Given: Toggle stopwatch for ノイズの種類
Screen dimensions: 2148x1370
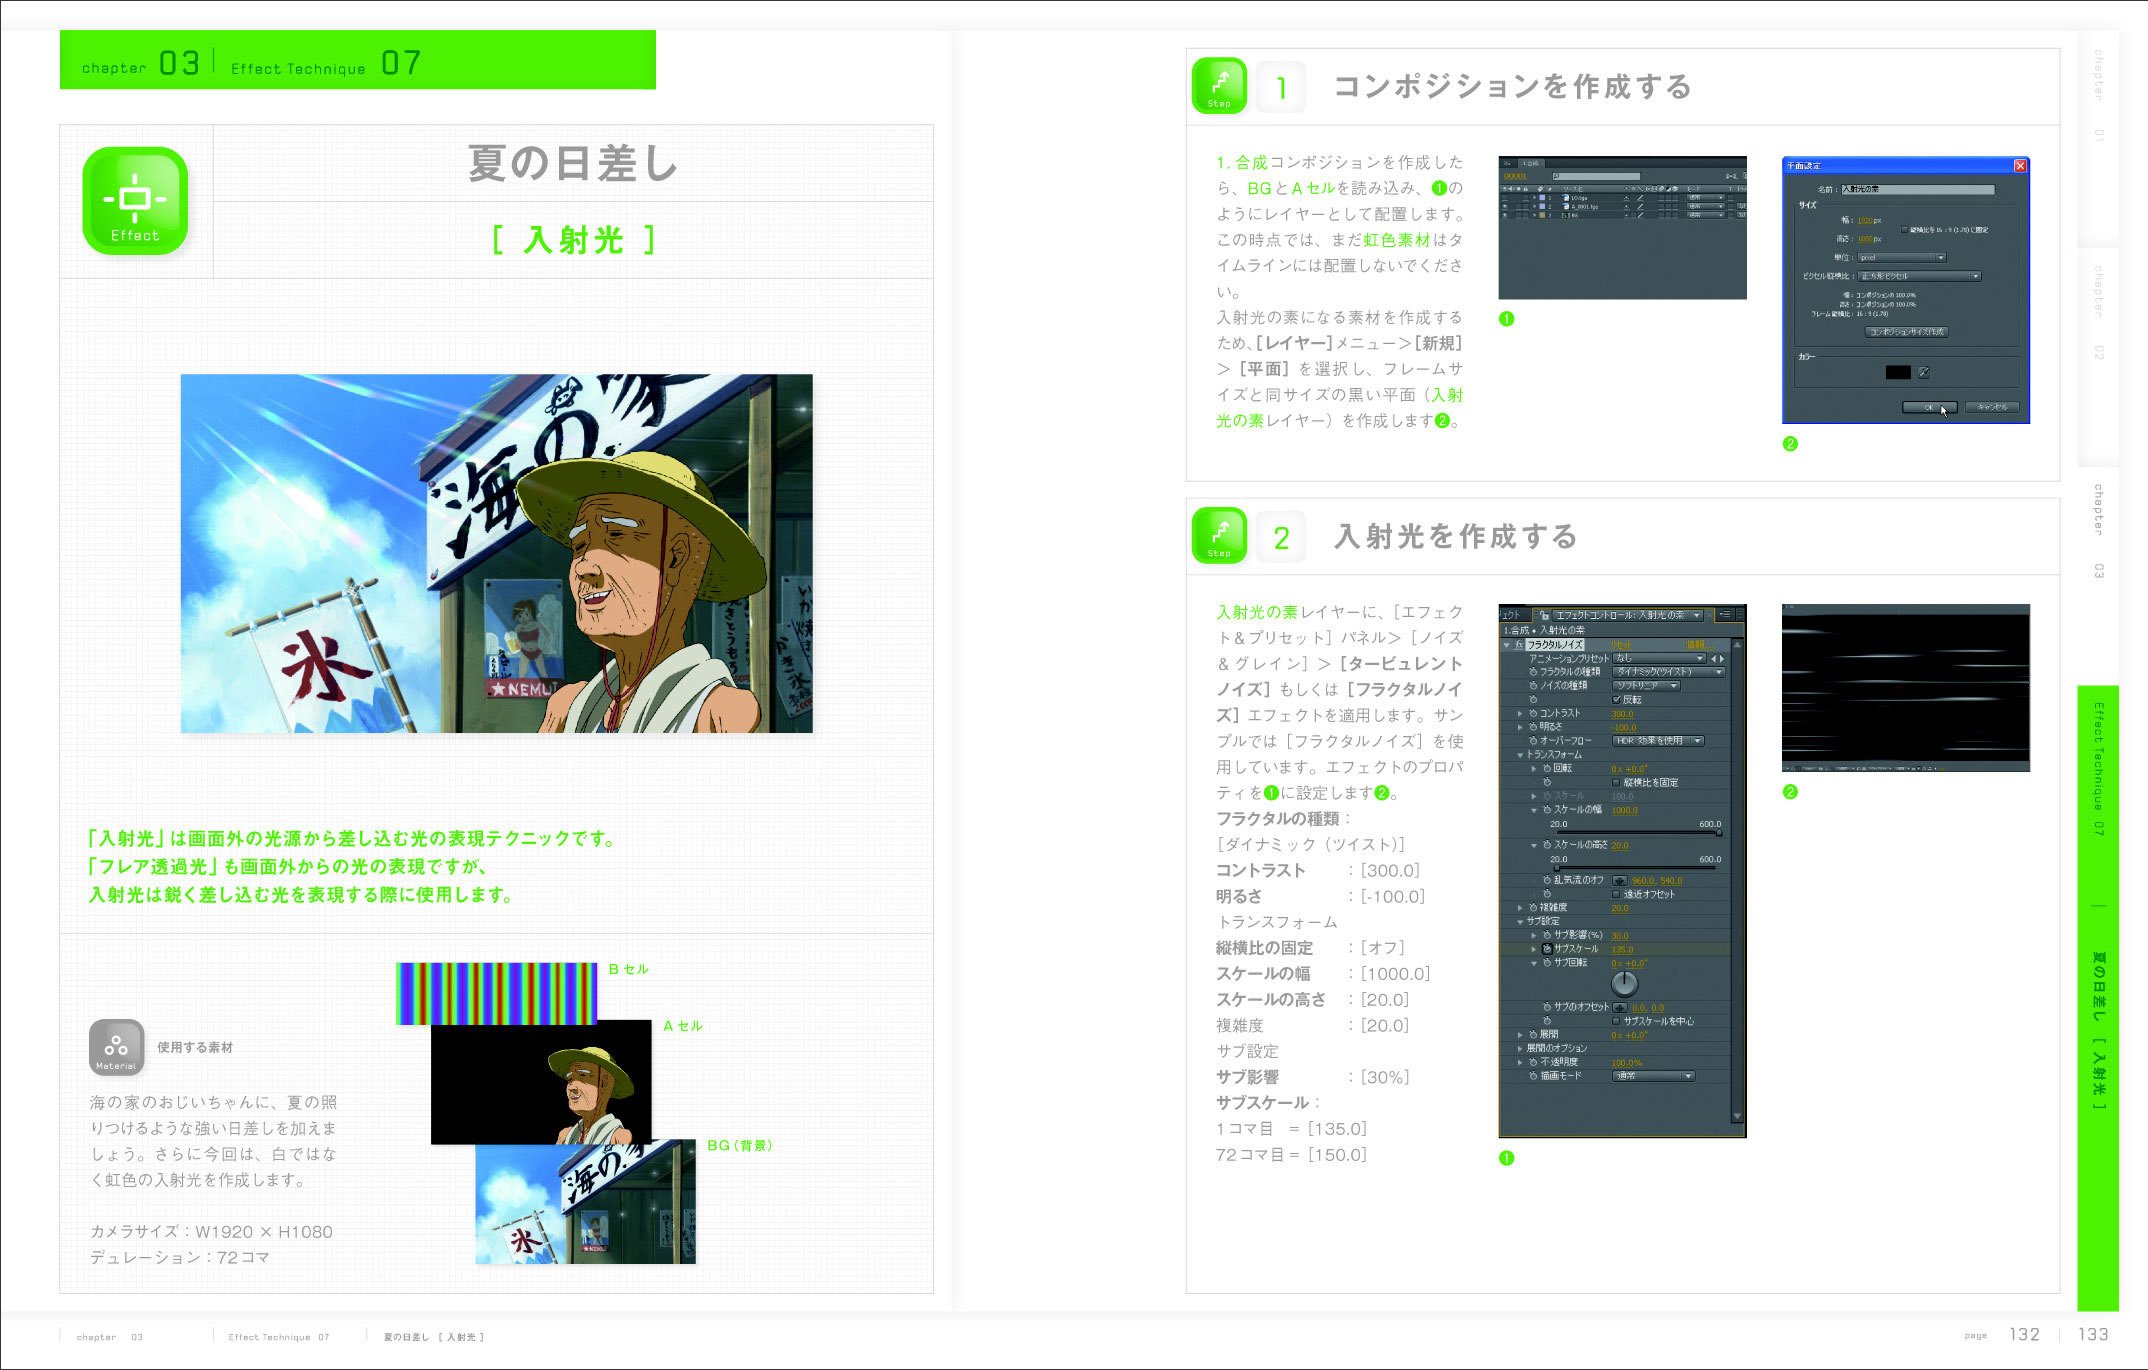Looking at the screenshot, I should (x=1533, y=686).
